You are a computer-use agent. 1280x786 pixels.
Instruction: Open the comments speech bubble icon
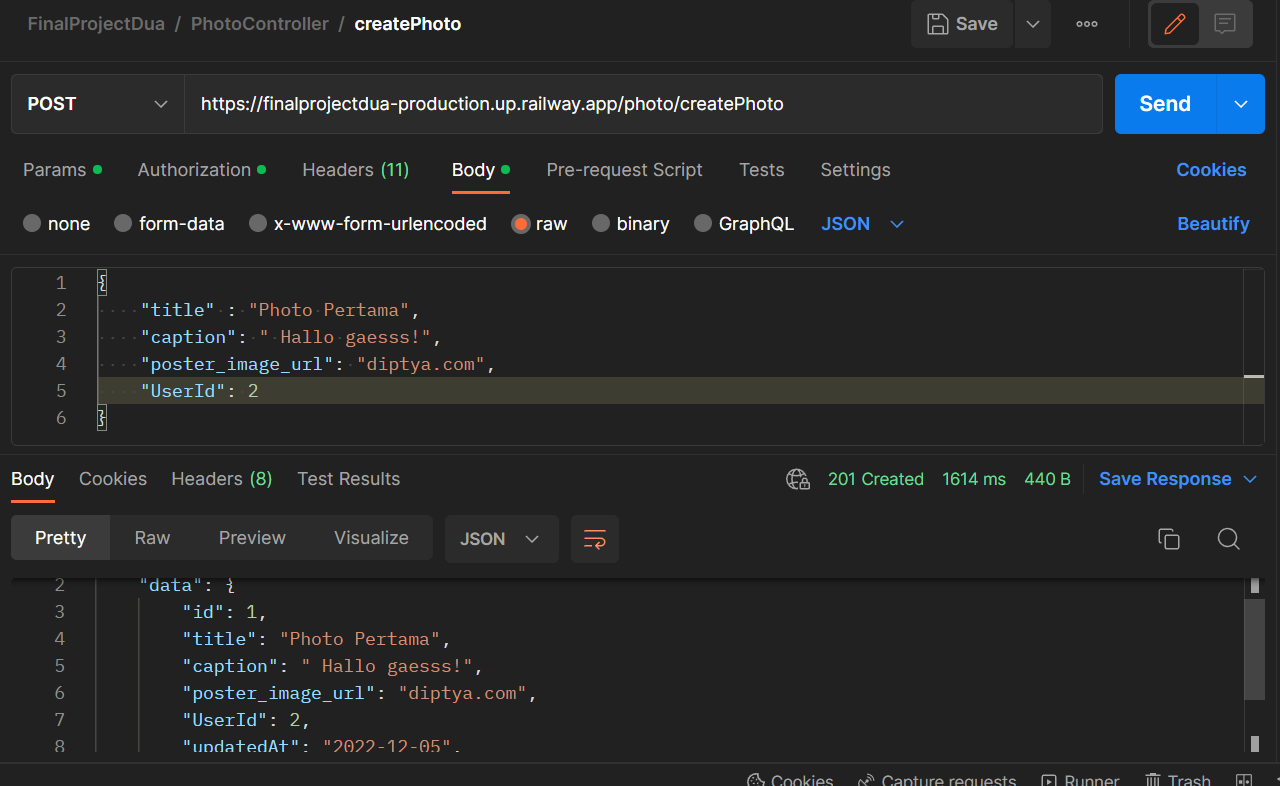[1225, 24]
